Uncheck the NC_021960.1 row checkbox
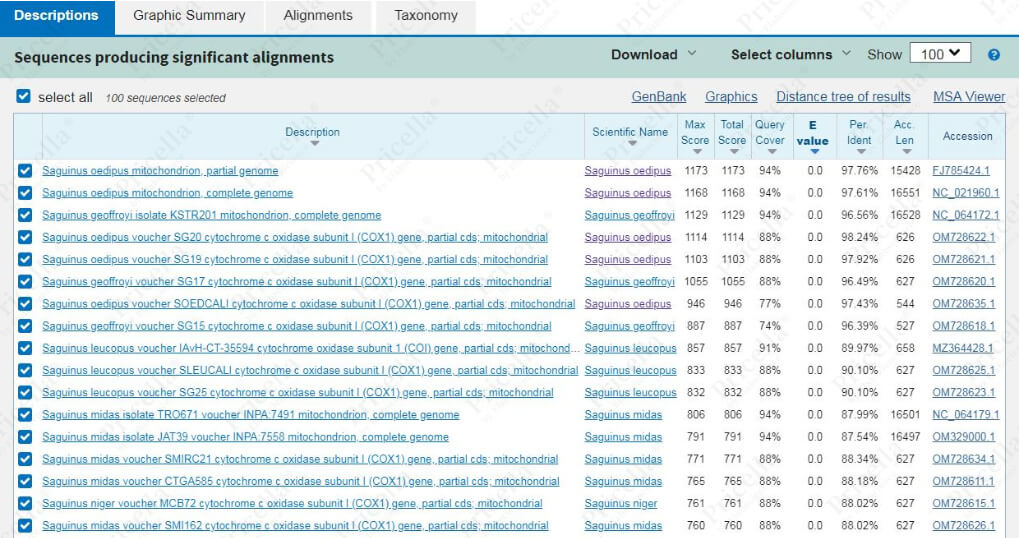This screenshot has width=1019, height=538. pyautogui.click(x=25, y=193)
